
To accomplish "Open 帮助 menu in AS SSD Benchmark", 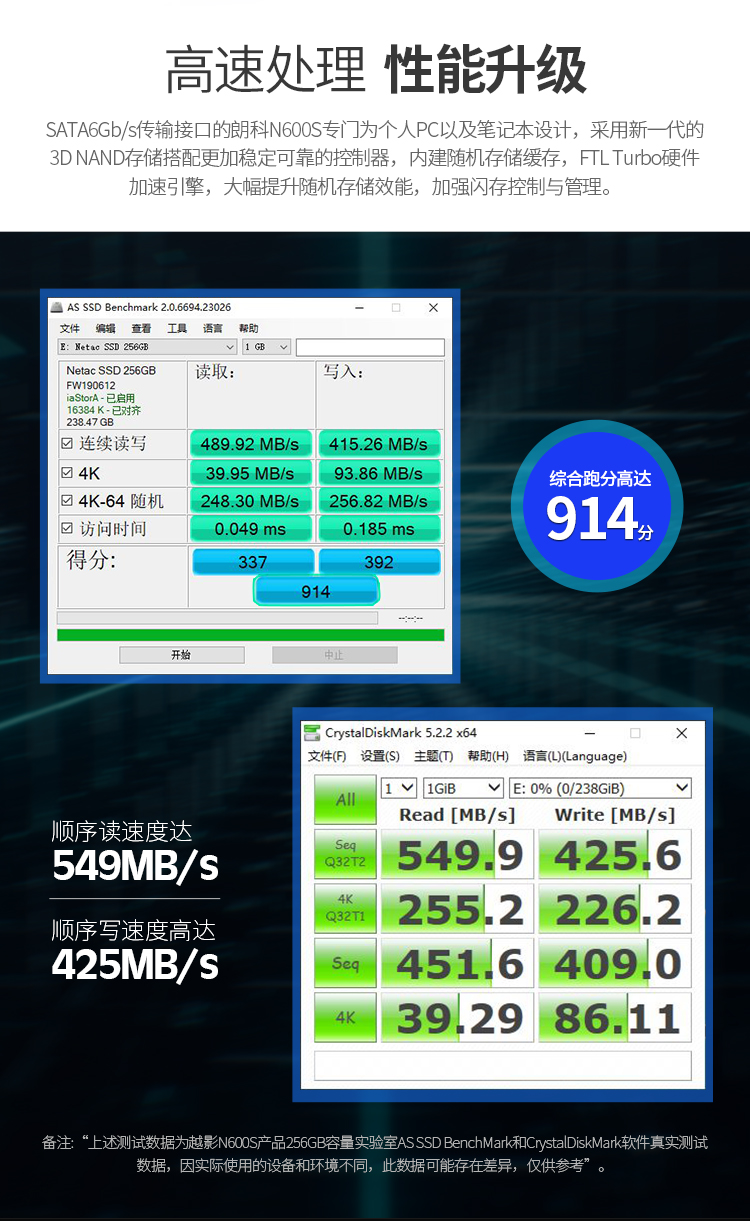I will point(248,329).
